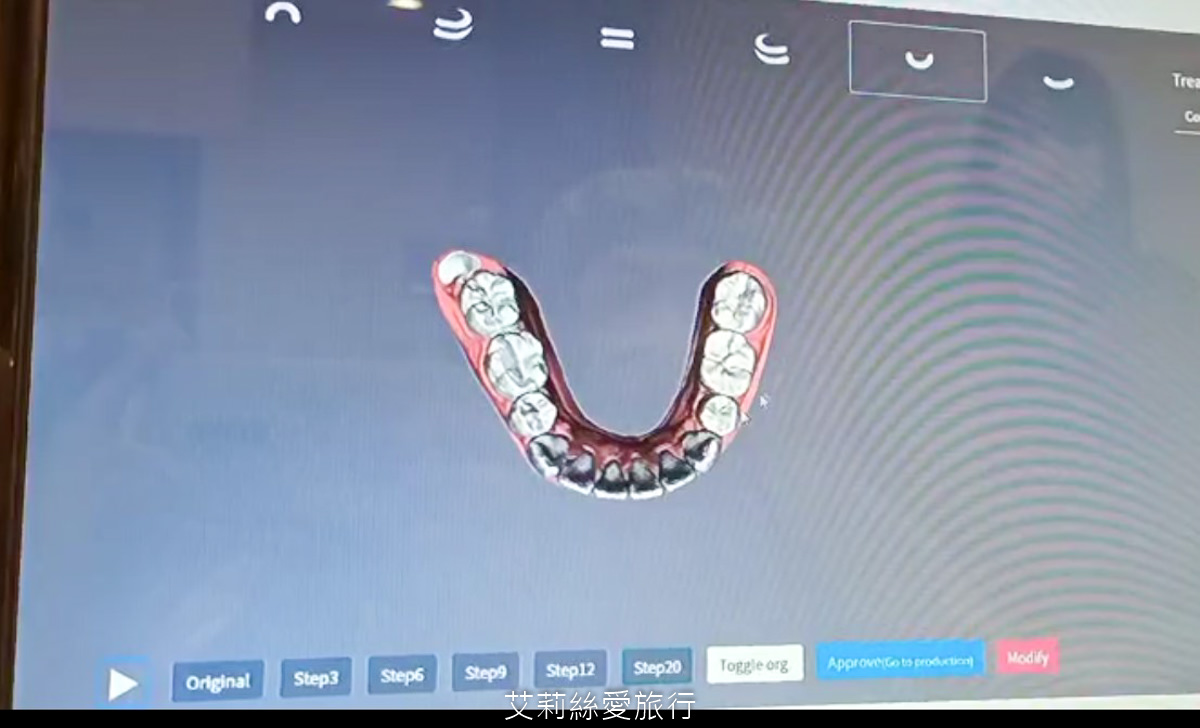1200x728 pixels.
Task: Switch to the underlined tab in the right panel
Action: (x=1192, y=117)
